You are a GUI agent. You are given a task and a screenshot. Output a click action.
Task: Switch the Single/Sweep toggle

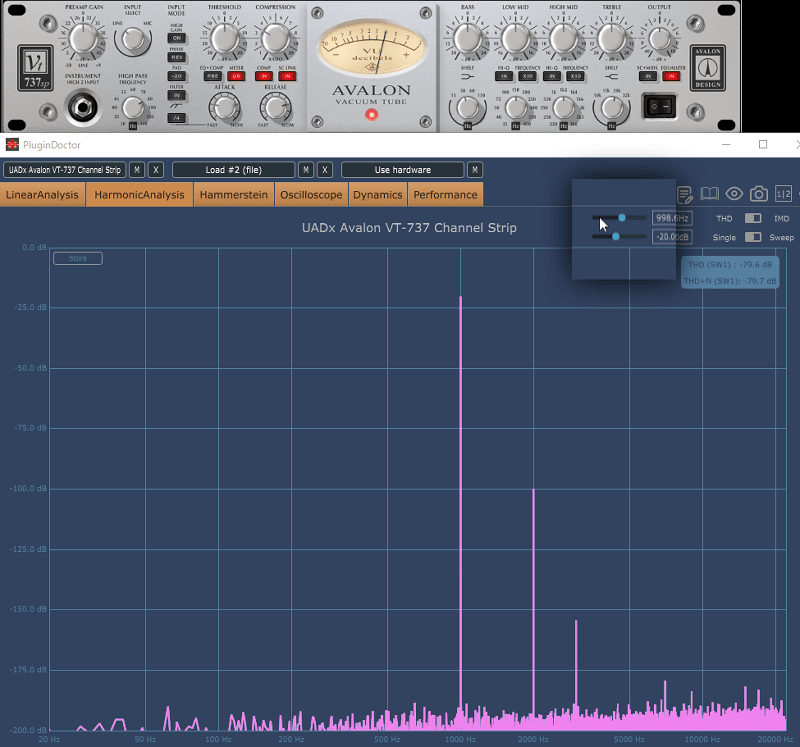(x=753, y=237)
